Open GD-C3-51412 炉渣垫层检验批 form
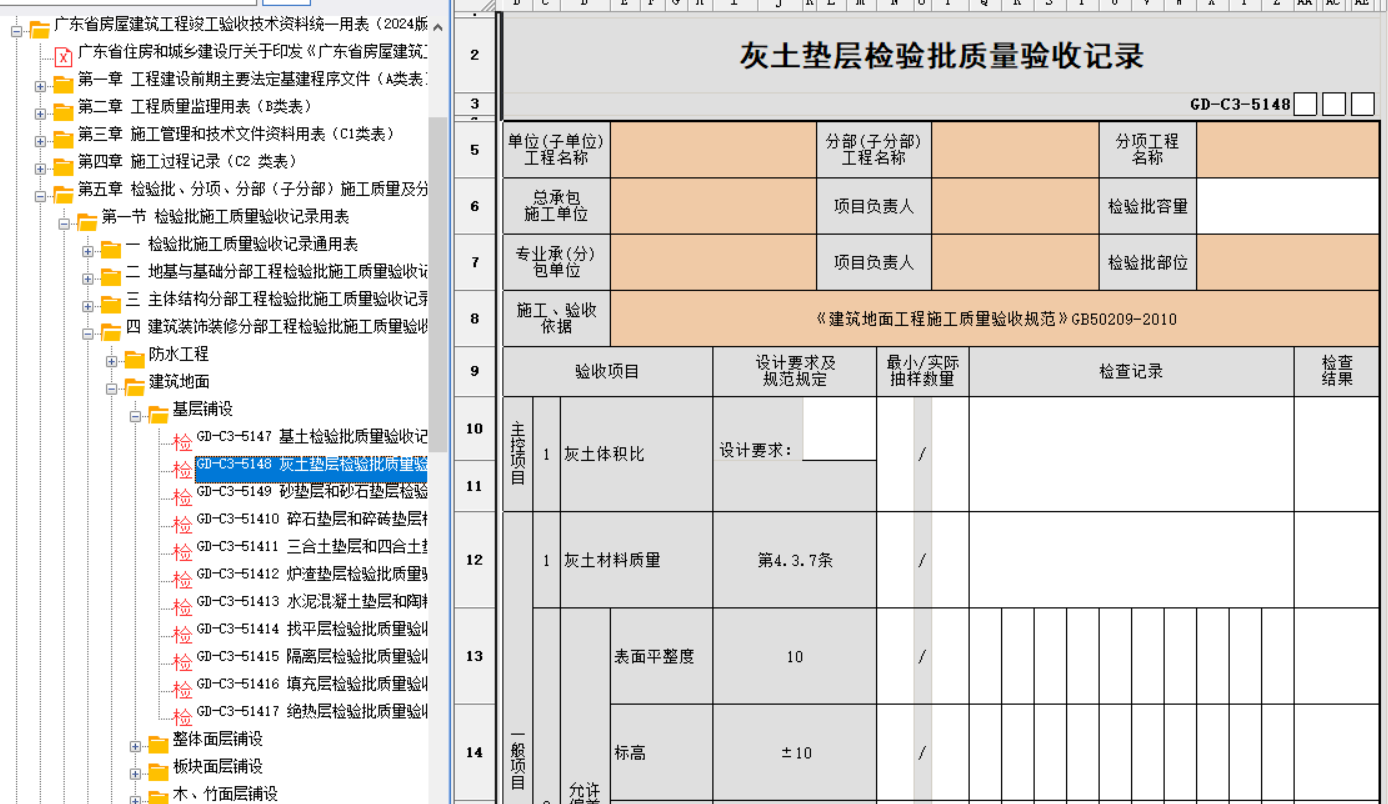The image size is (1388, 804). (311, 574)
